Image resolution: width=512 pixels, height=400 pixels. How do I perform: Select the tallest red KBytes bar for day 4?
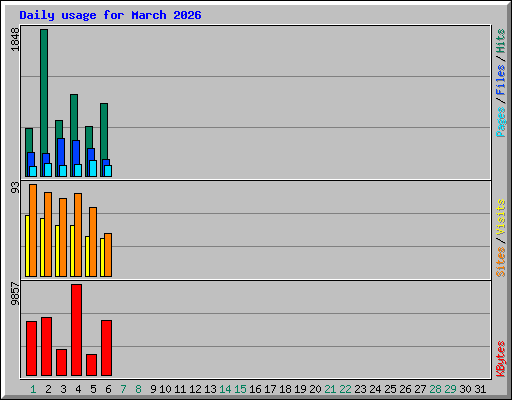tap(76, 330)
